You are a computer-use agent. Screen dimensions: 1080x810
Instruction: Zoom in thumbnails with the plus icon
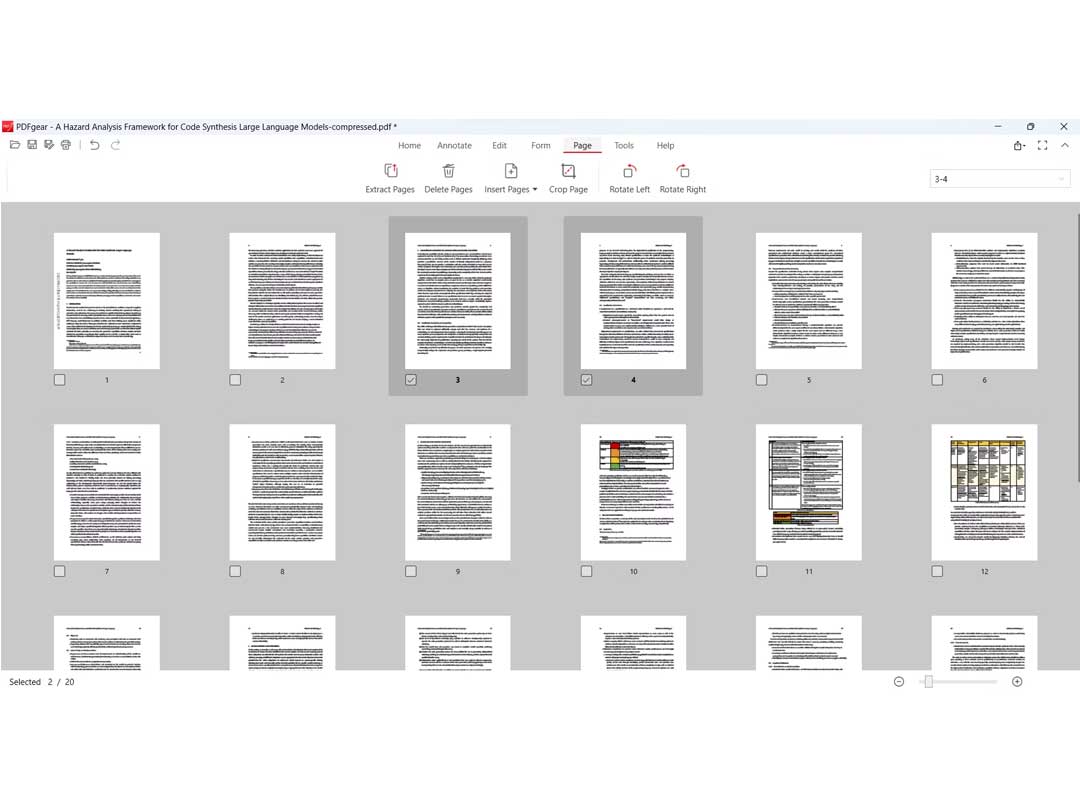pyautogui.click(x=1017, y=681)
